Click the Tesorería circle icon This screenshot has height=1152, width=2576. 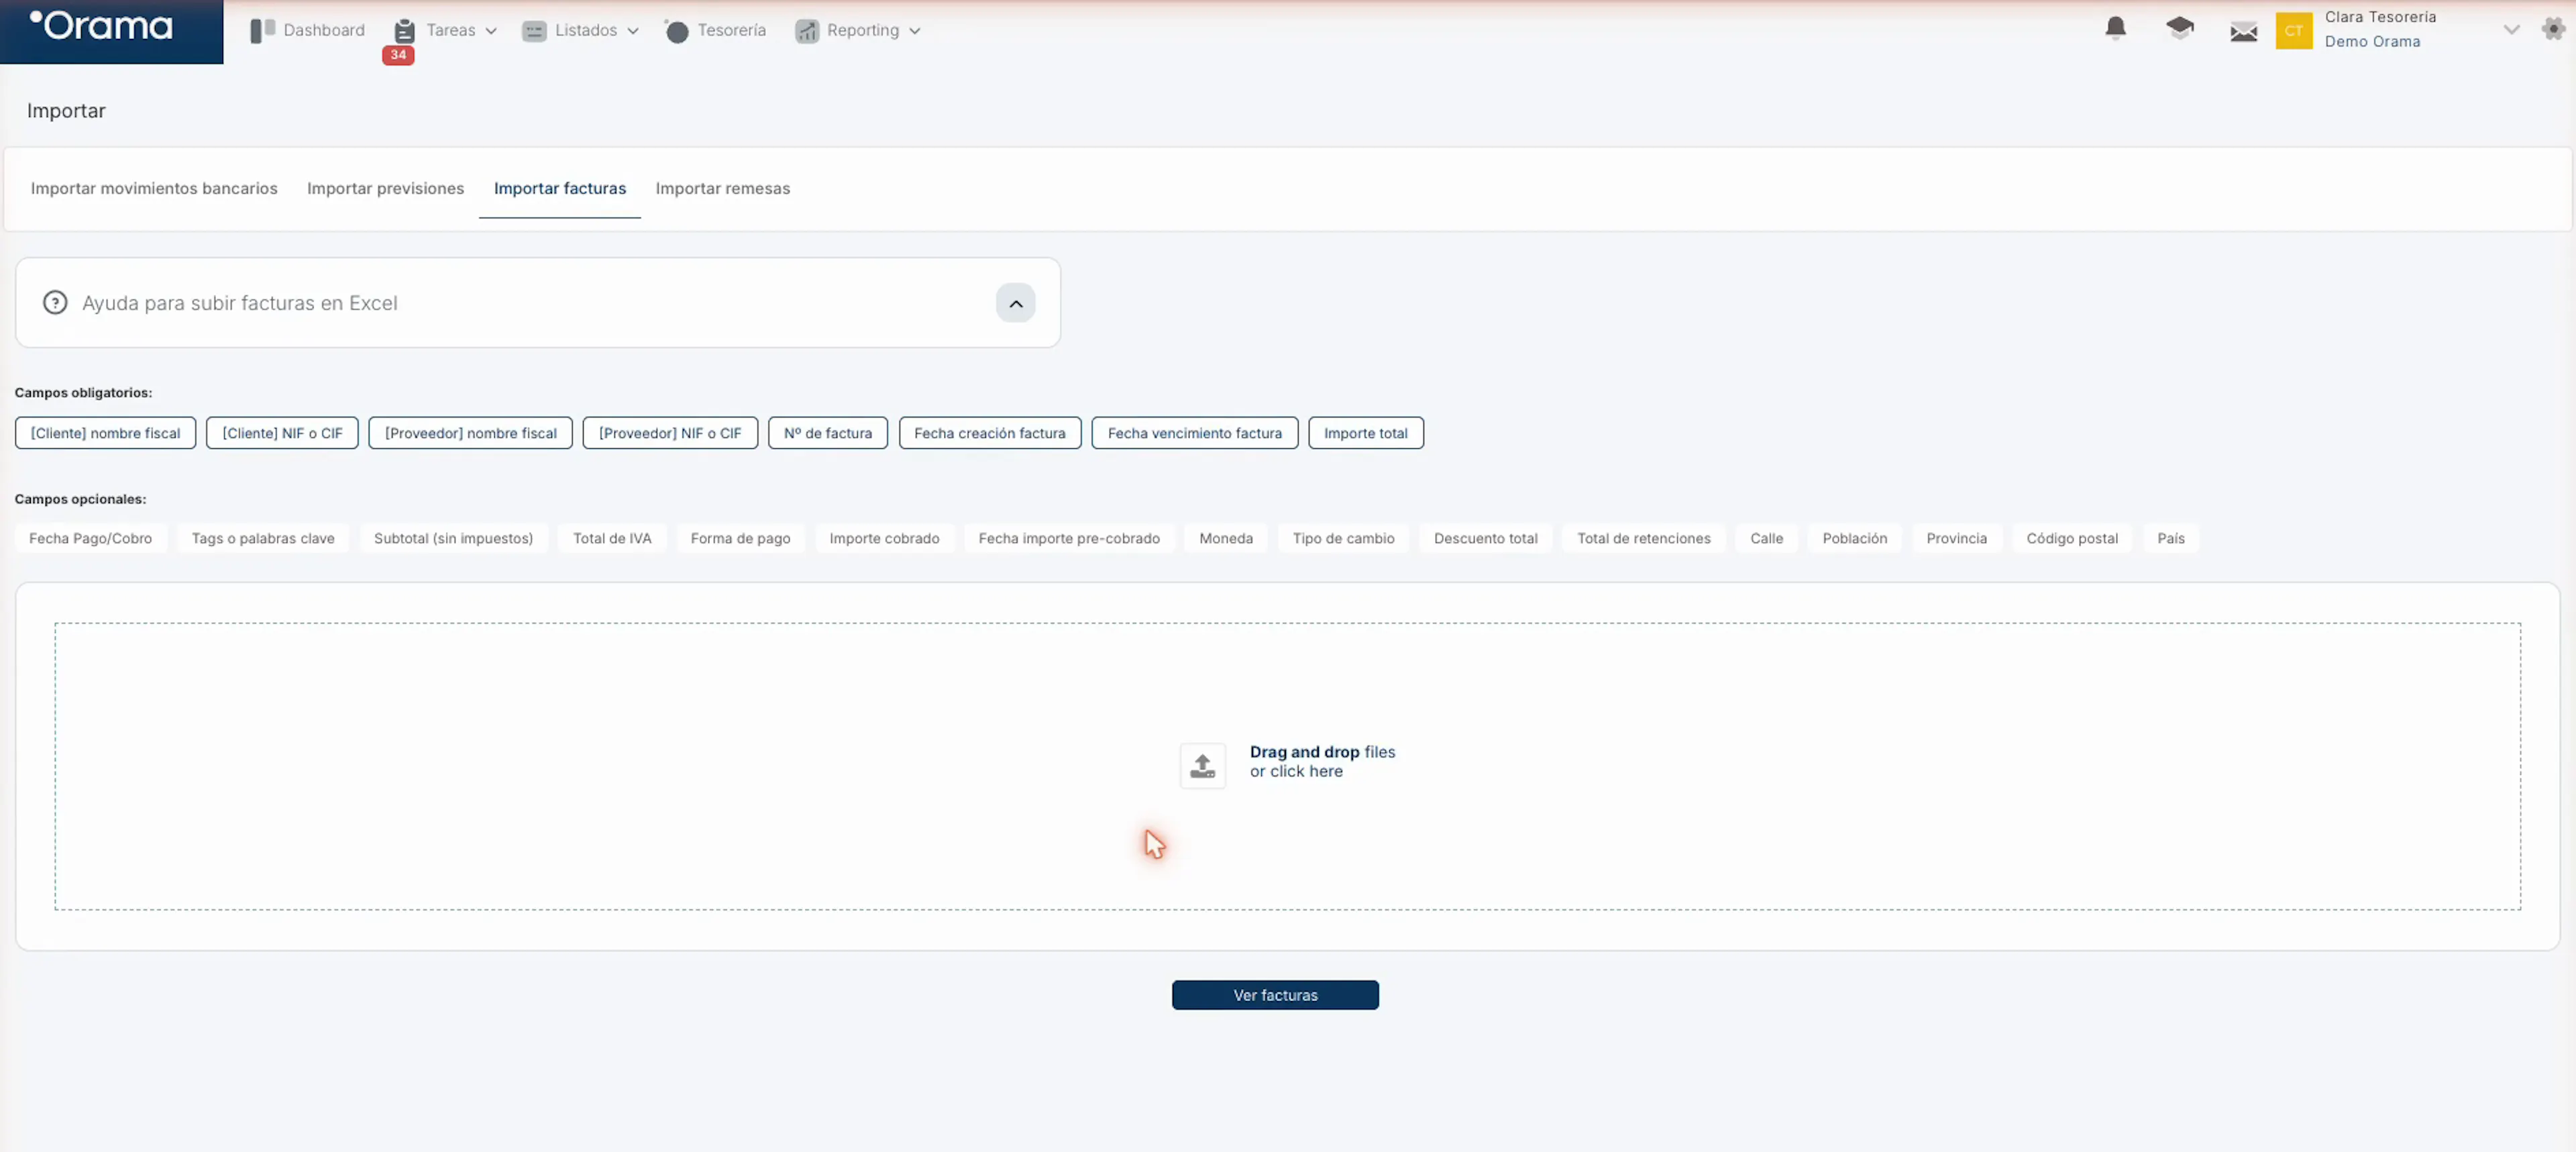[x=676, y=31]
